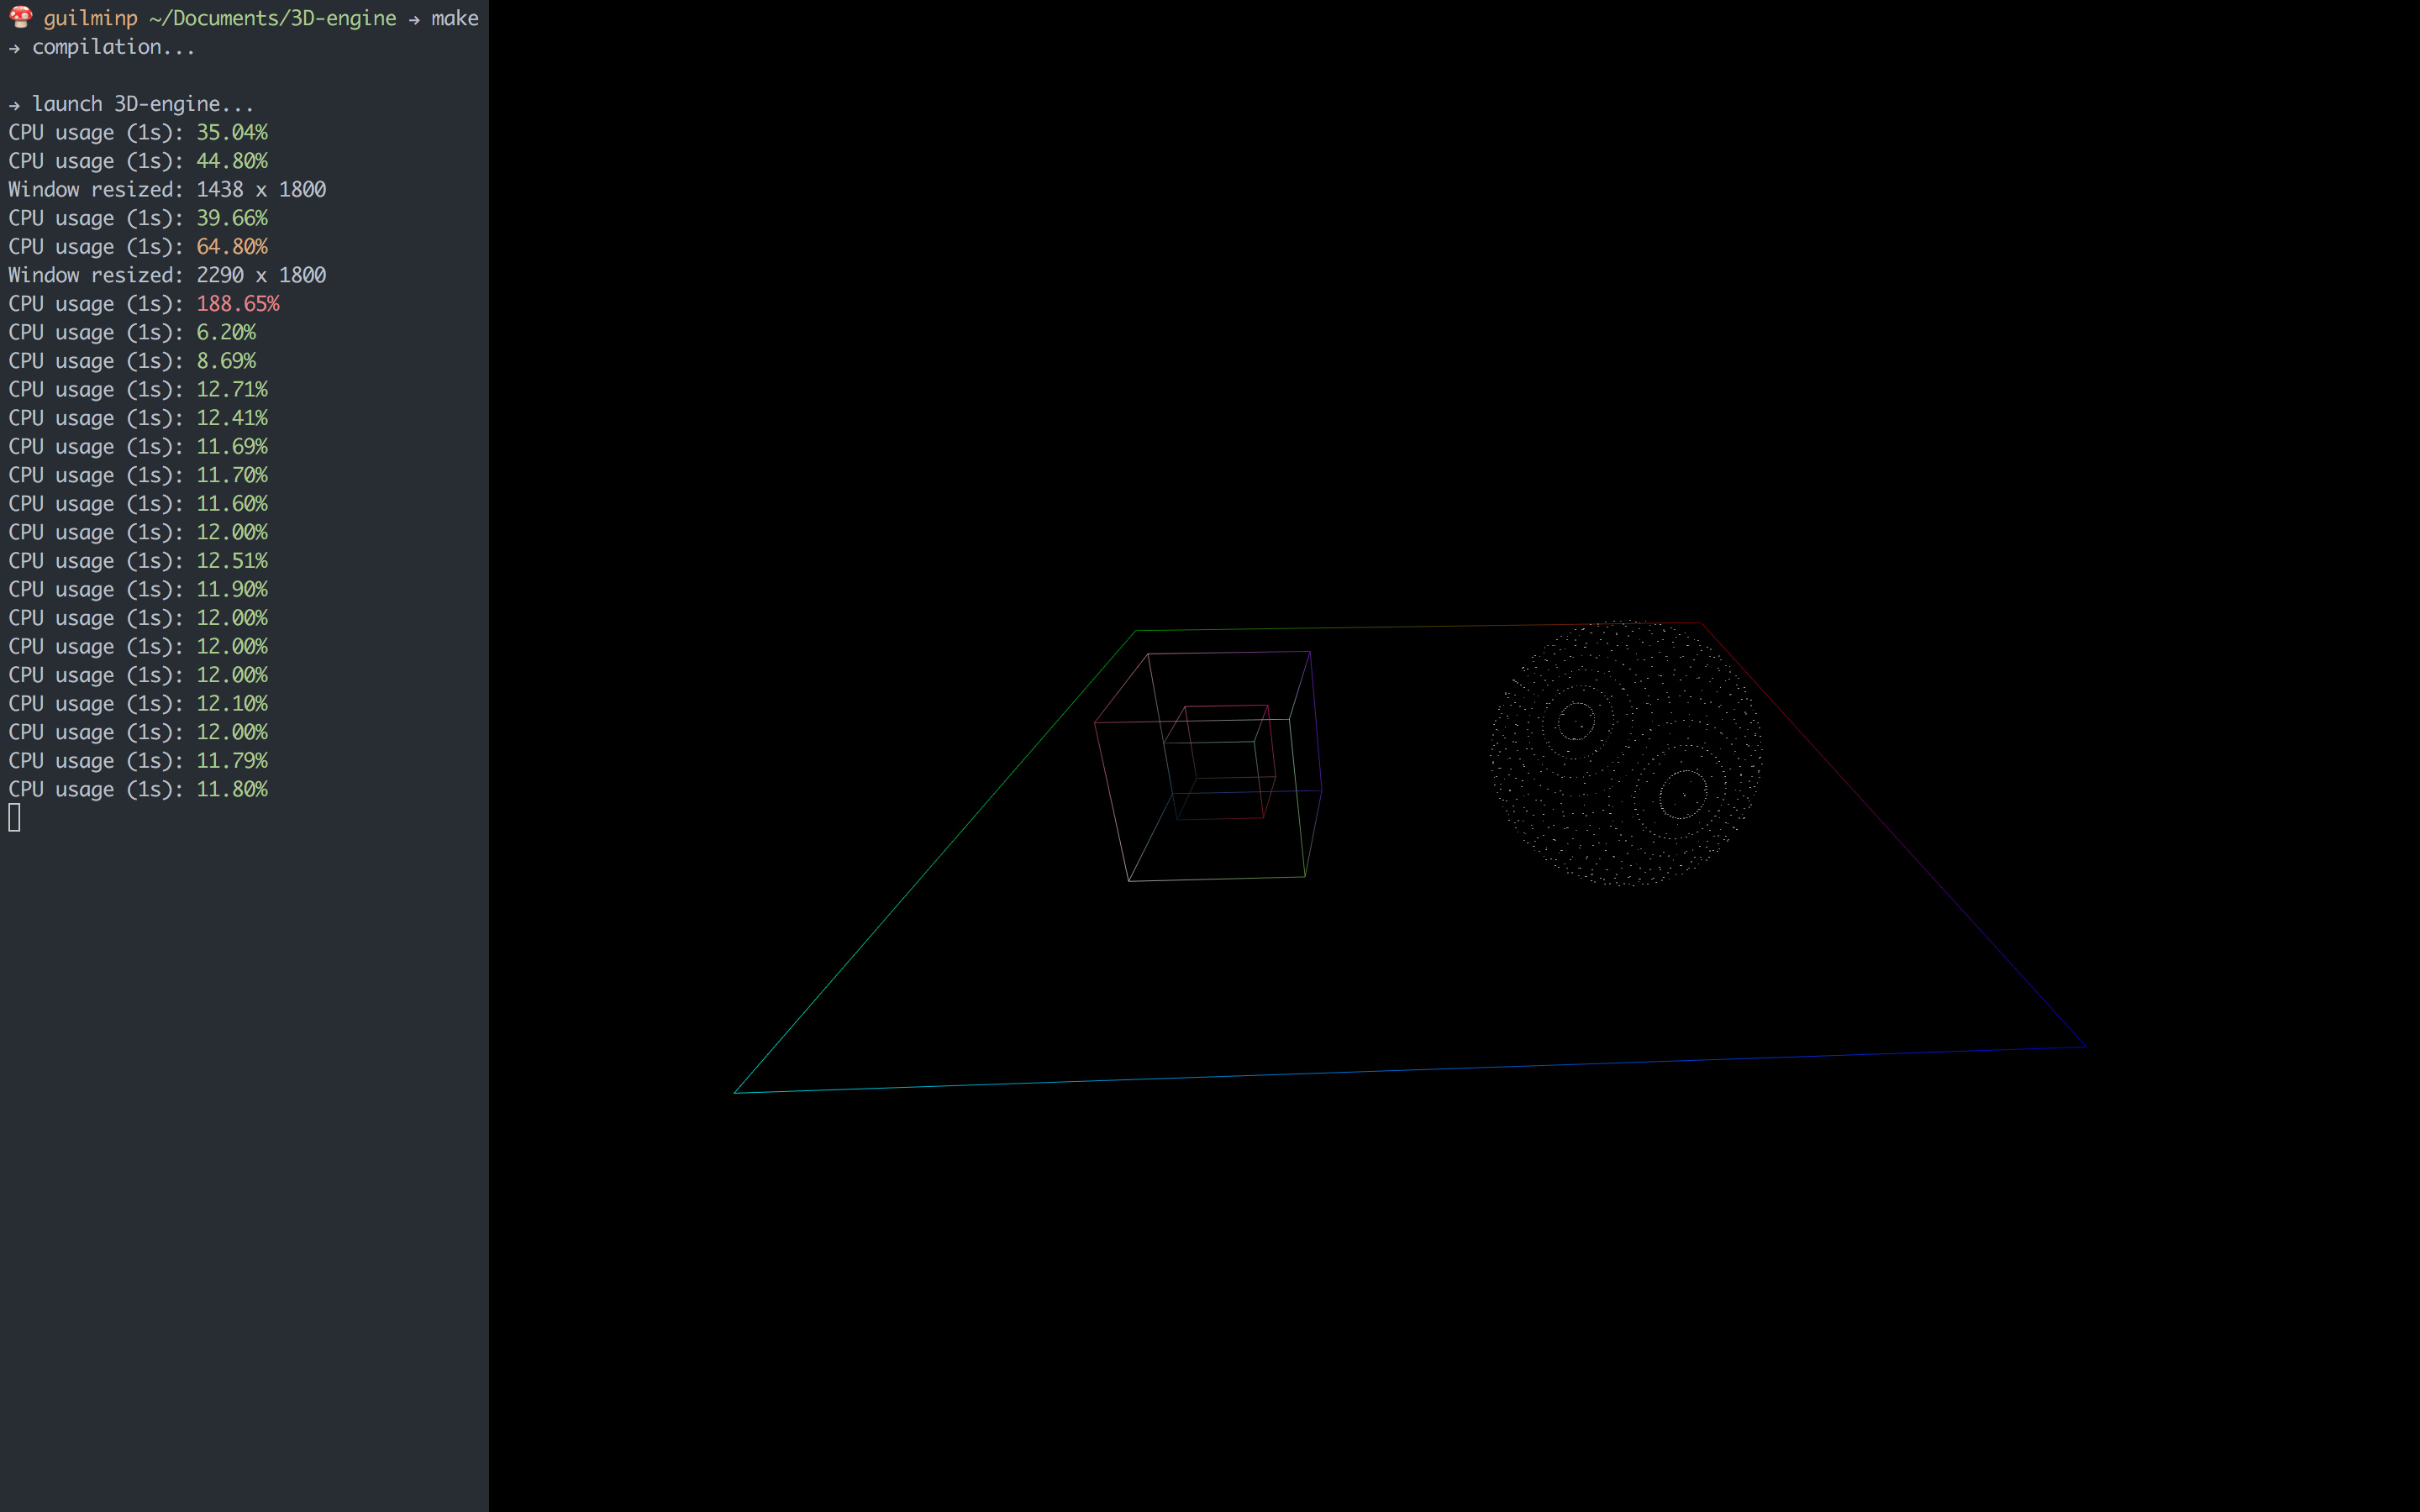
Task: Click the red 188.65% CPU usage value
Action: click(237, 303)
